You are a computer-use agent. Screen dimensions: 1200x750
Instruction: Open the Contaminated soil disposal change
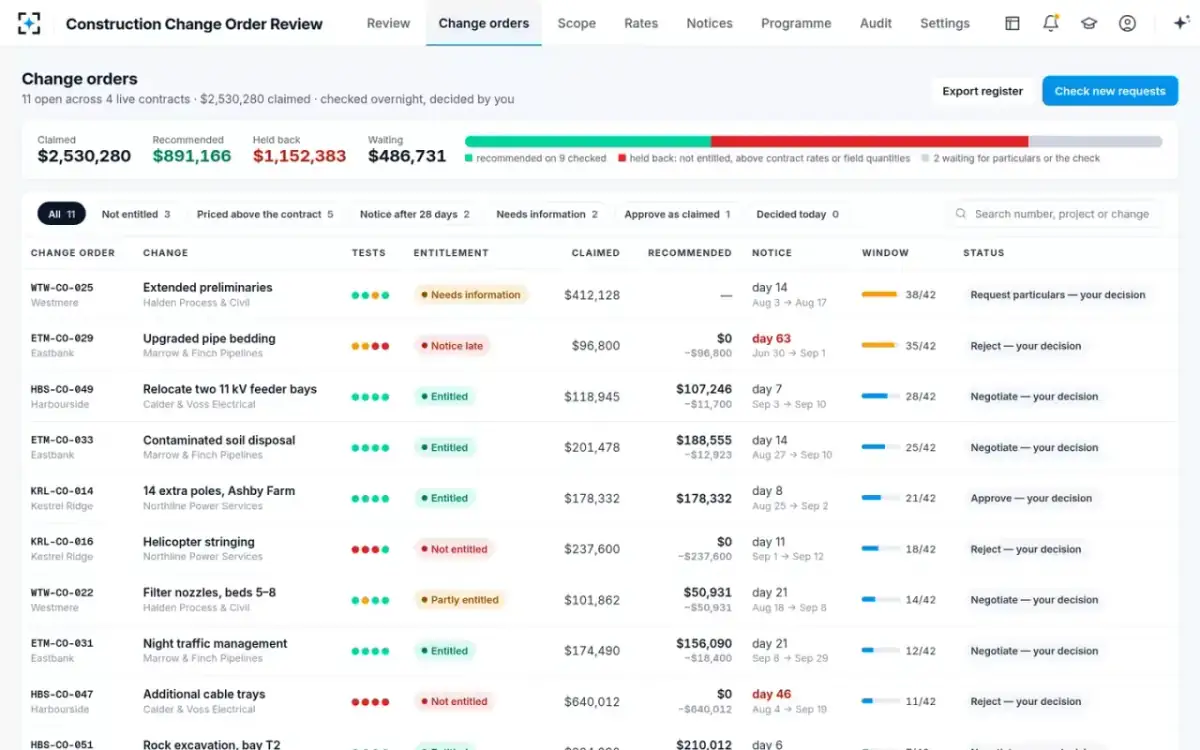click(x=219, y=440)
